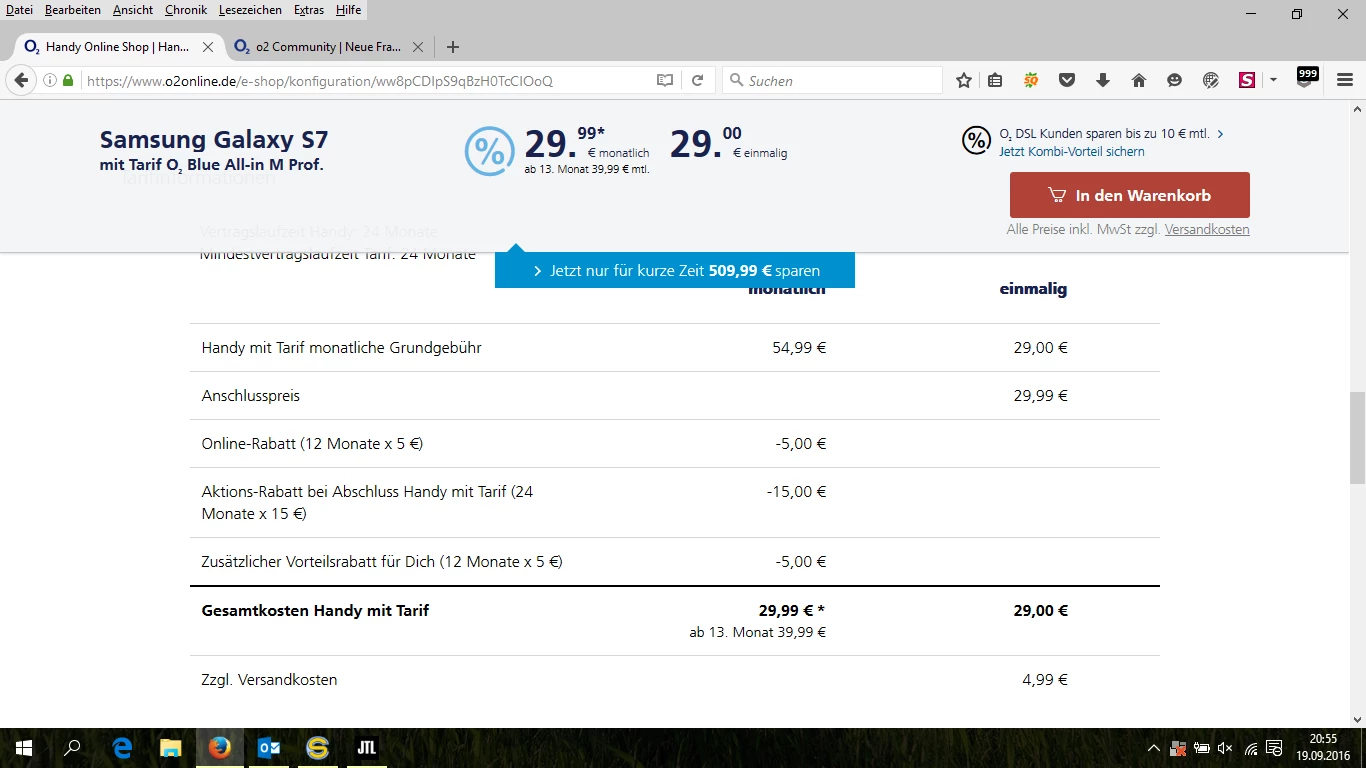Open the globe pencil extension icon

tap(1211, 81)
